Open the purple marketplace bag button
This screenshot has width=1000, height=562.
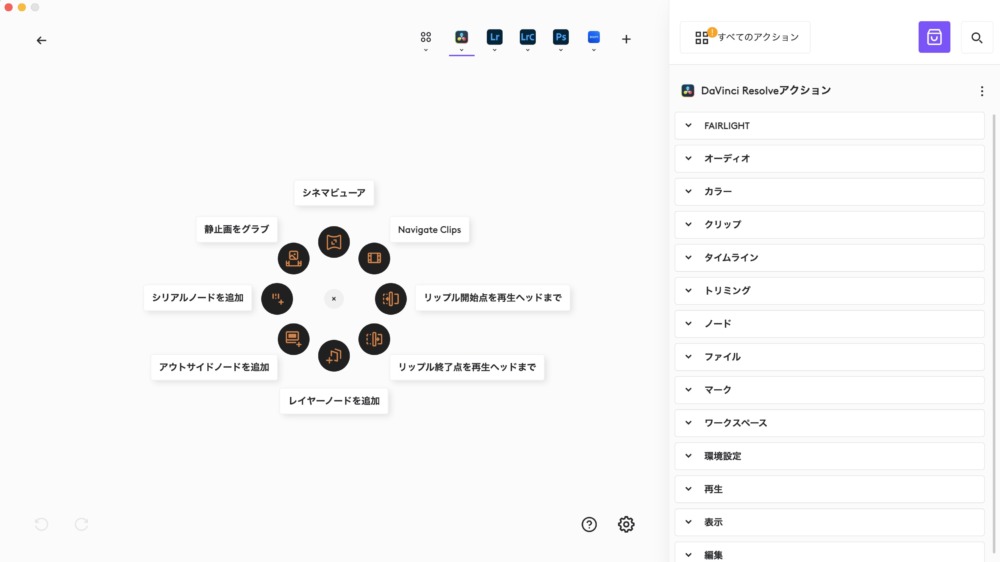pos(934,37)
